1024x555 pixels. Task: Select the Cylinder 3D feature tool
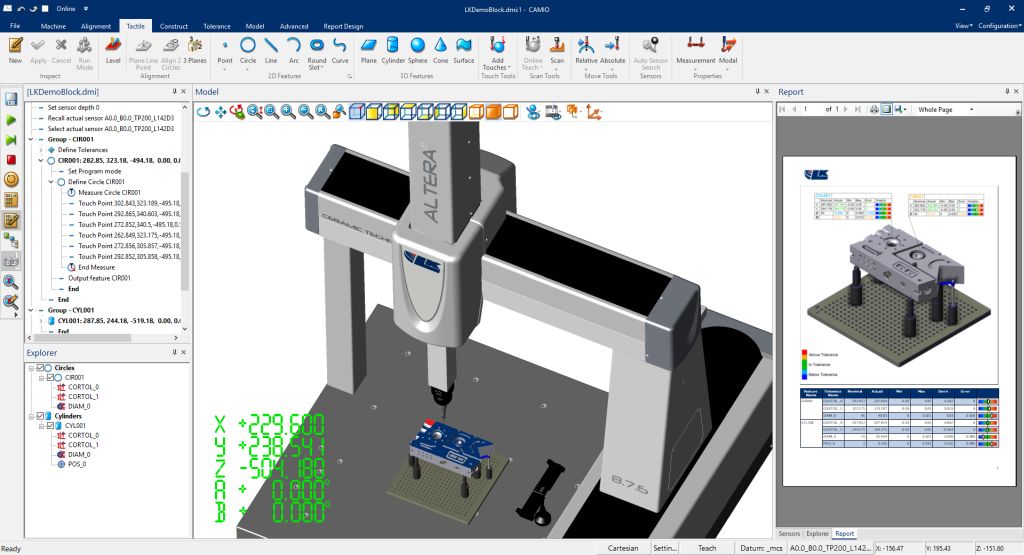[x=392, y=51]
